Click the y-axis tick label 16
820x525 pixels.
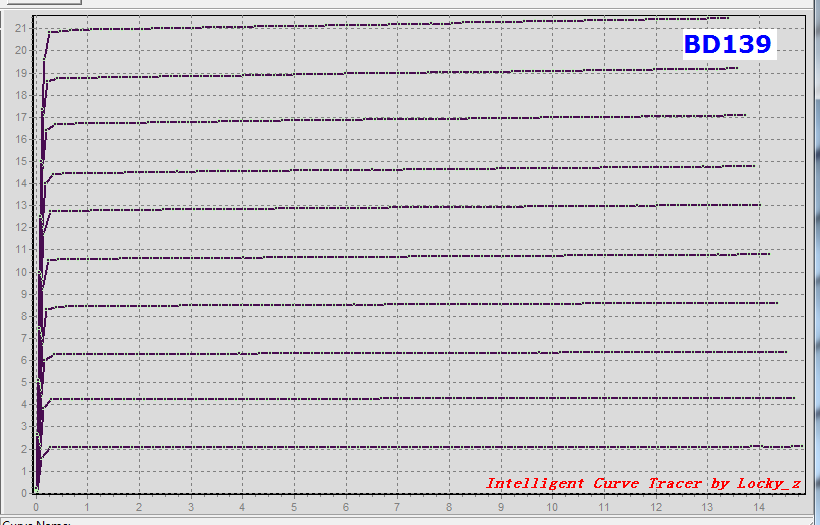pos(20,139)
